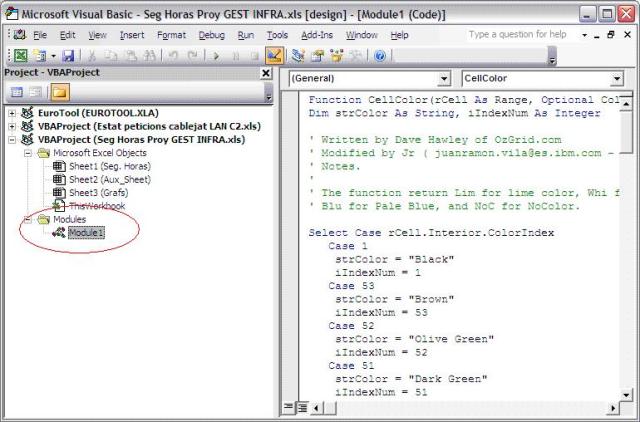640x422 pixels.
Task: Open the Add-Ins menu
Action: coord(317,35)
